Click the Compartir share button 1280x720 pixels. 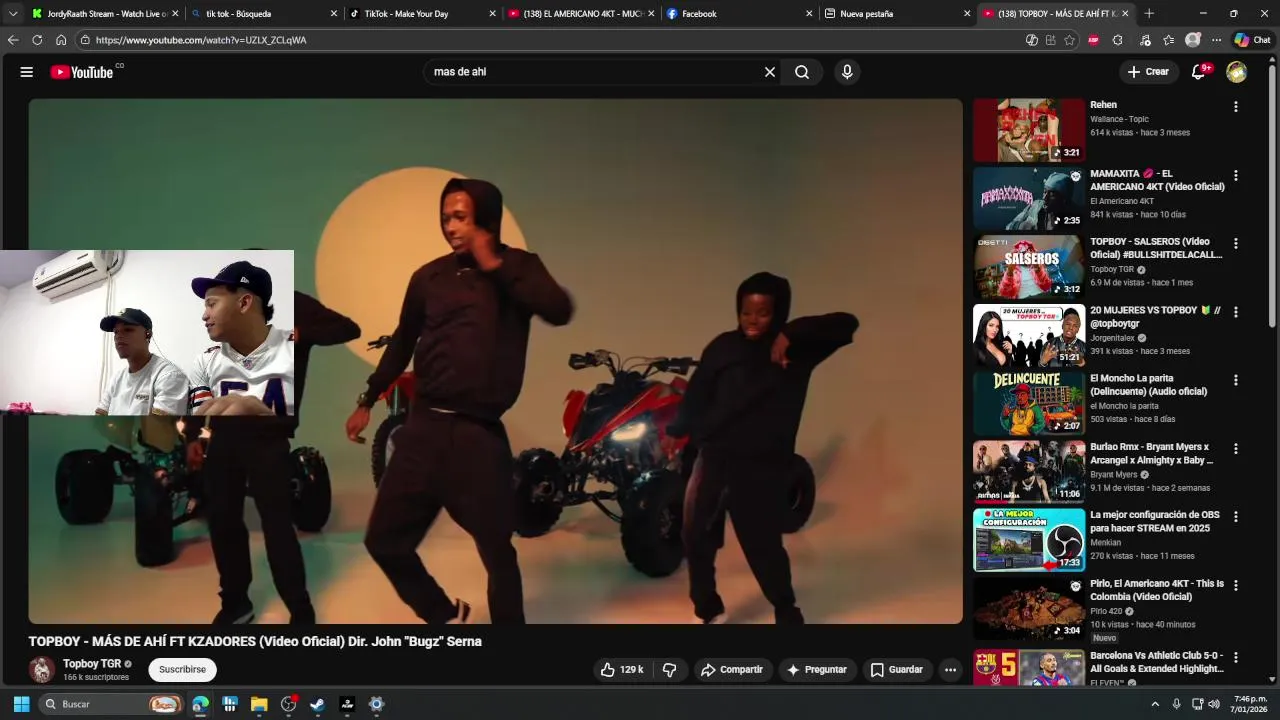(x=732, y=670)
